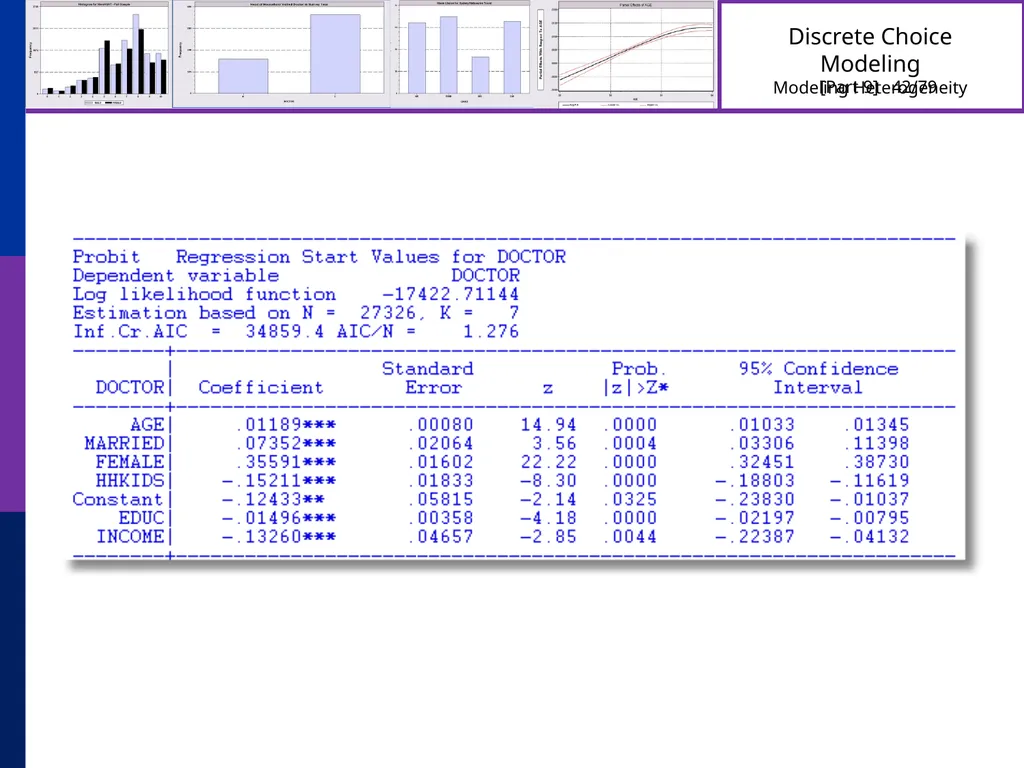Click AGE upper confidence bound .01345

click(876, 424)
